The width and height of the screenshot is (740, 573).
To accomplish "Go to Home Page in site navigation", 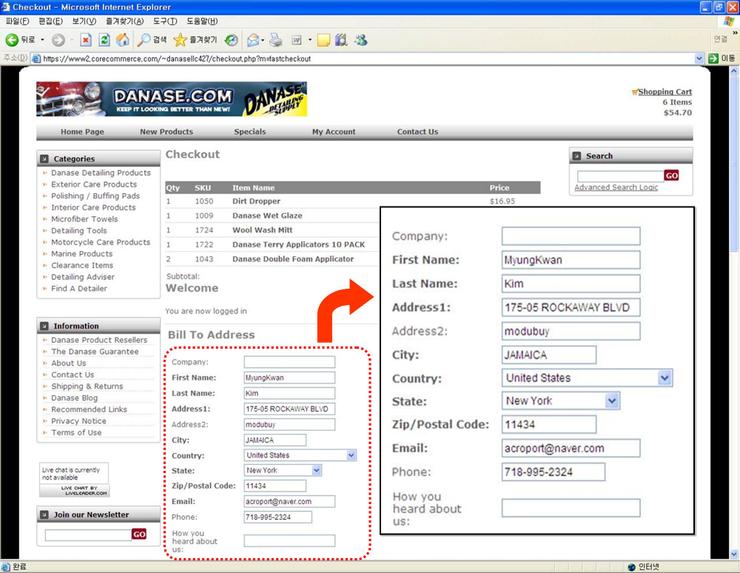I will coord(82,132).
